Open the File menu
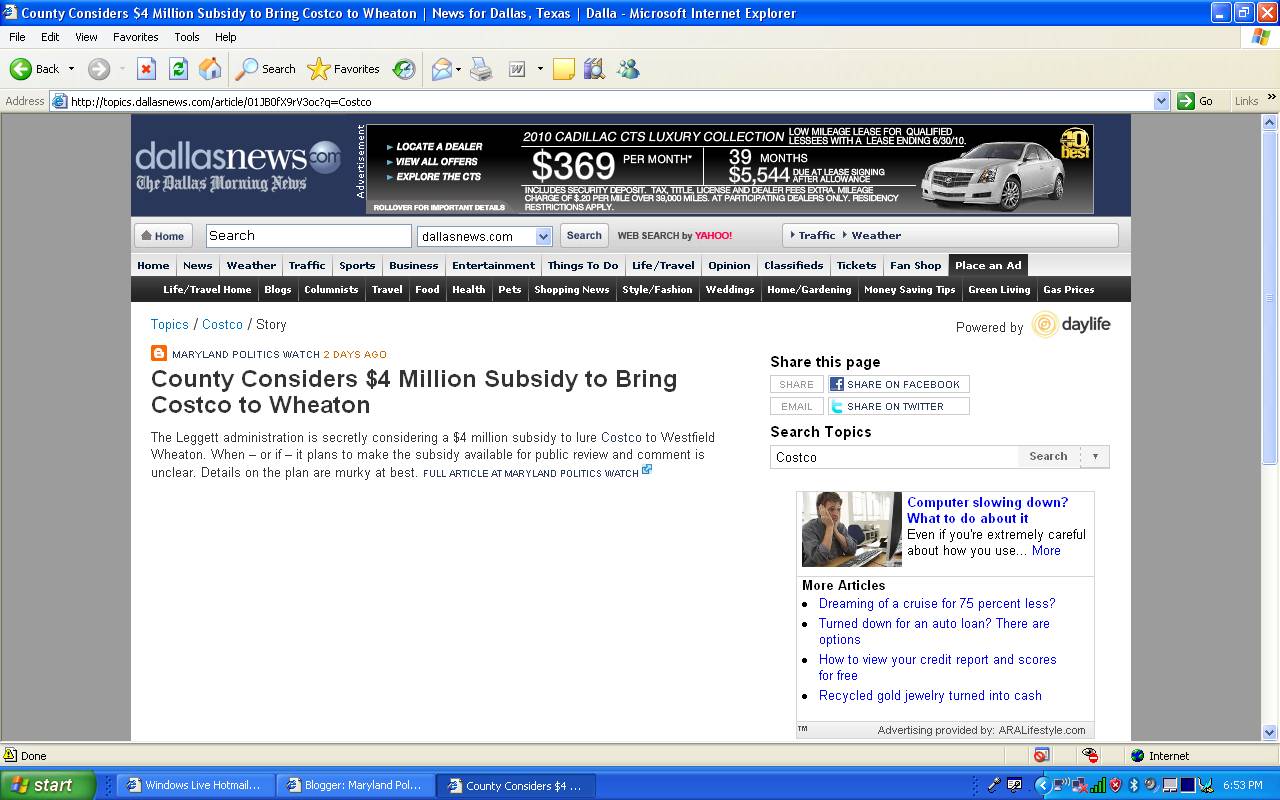This screenshot has height=800, width=1280. click(x=17, y=37)
